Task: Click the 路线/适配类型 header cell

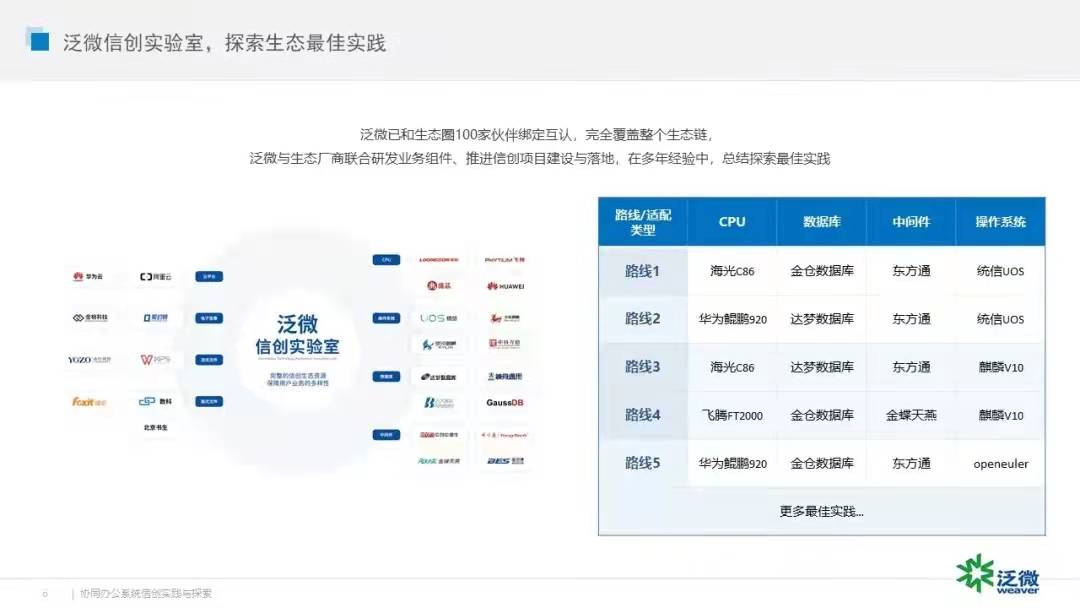Action: click(x=643, y=222)
